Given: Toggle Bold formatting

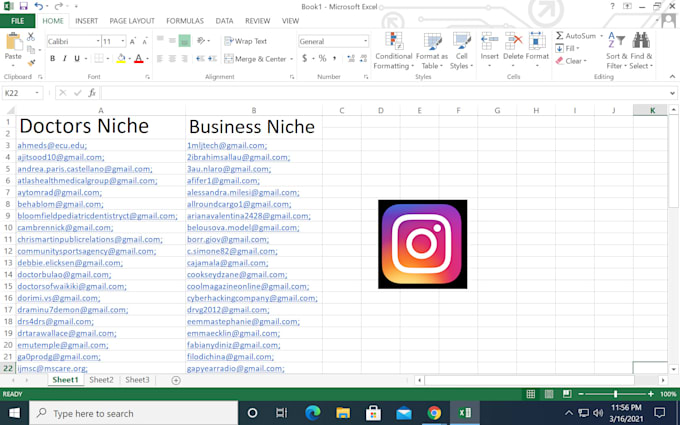Looking at the screenshot, I should [x=52, y=59].
